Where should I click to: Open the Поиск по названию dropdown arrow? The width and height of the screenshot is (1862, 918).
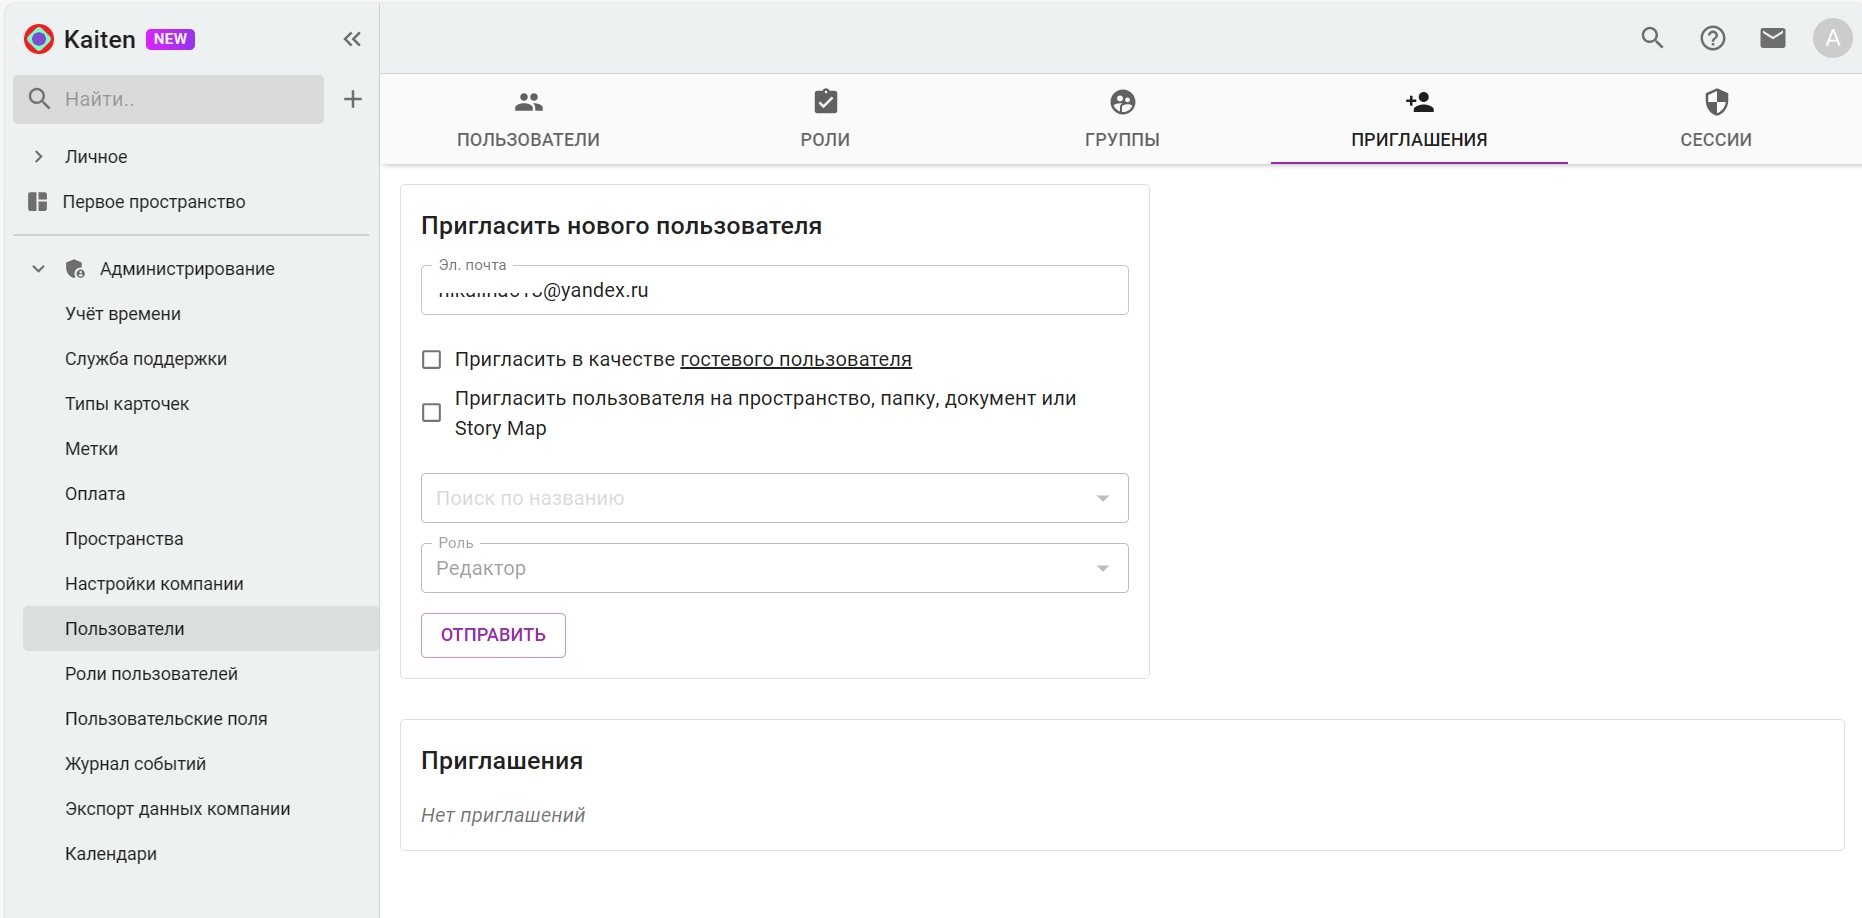point(1103,498)
